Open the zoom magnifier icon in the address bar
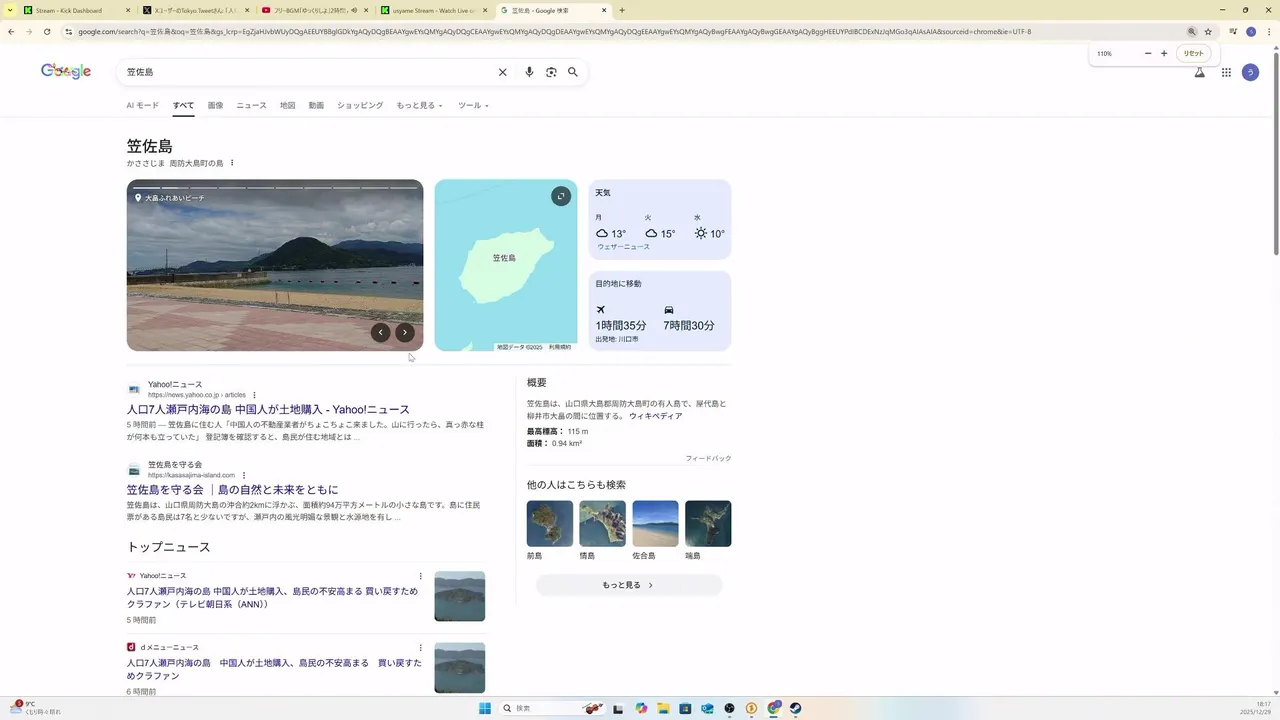Screen dimensions: 1280x720 pos(1191,31)
